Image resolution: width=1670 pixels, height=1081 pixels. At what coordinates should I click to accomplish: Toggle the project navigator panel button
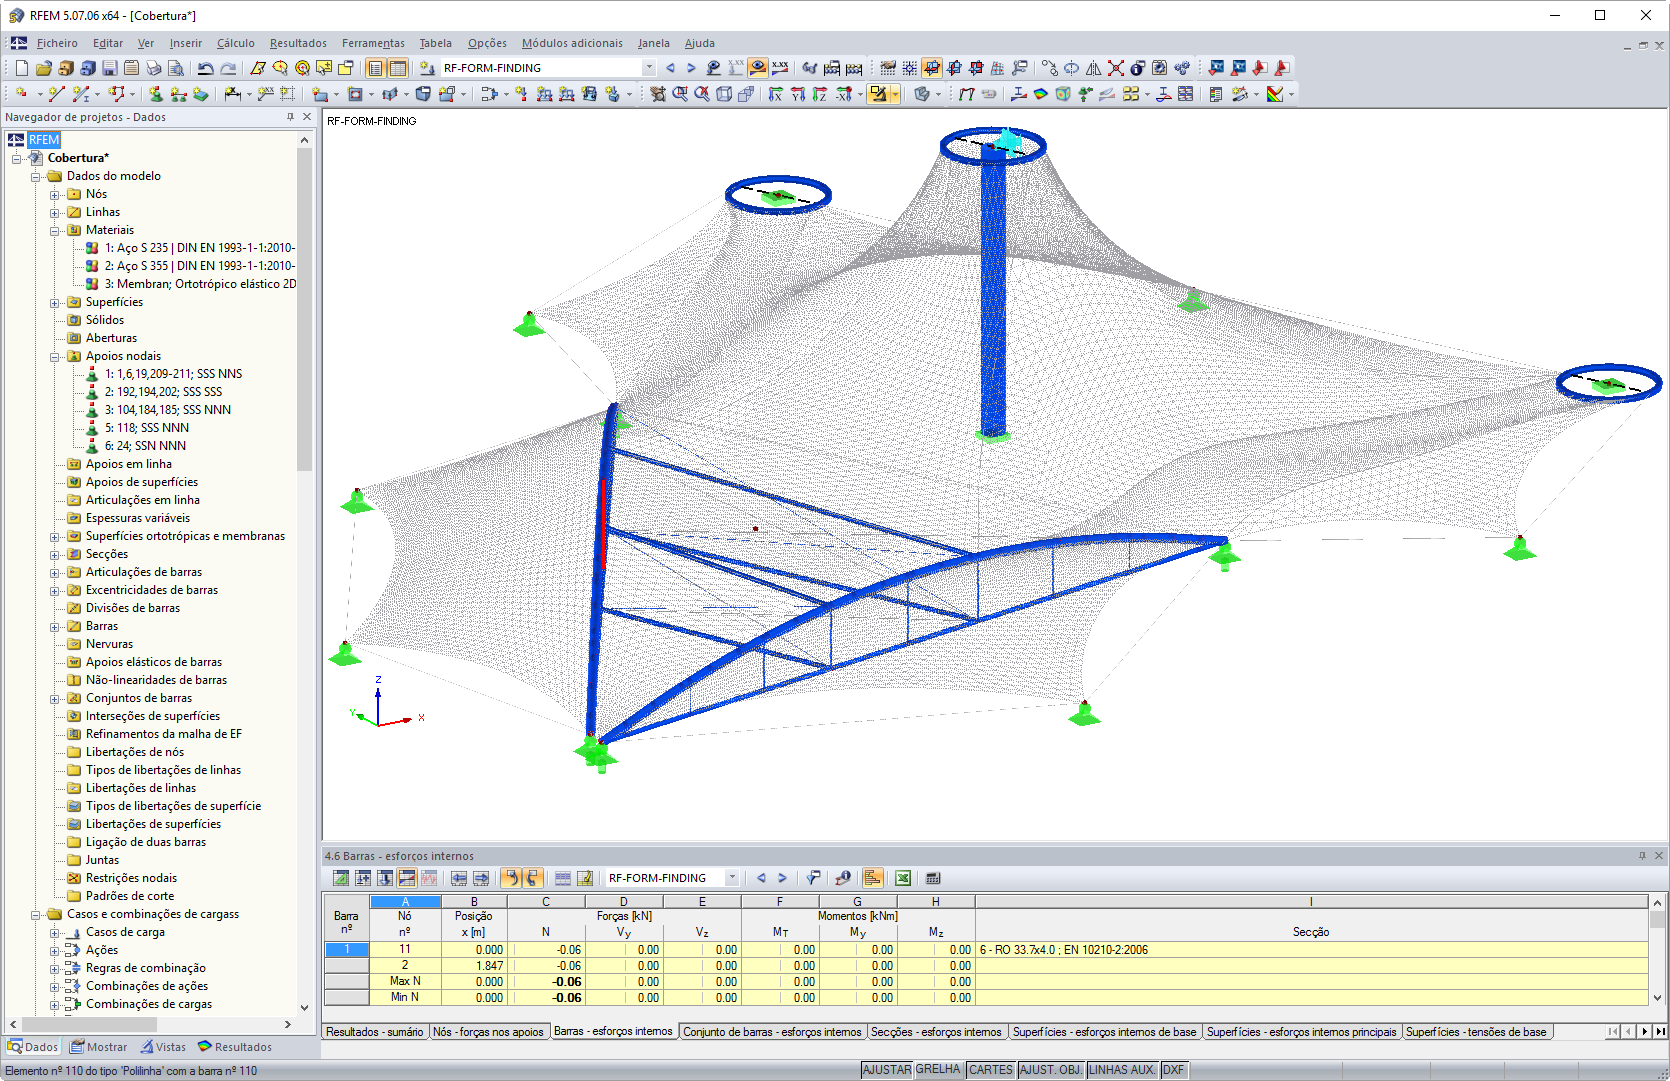click(375, 68)
